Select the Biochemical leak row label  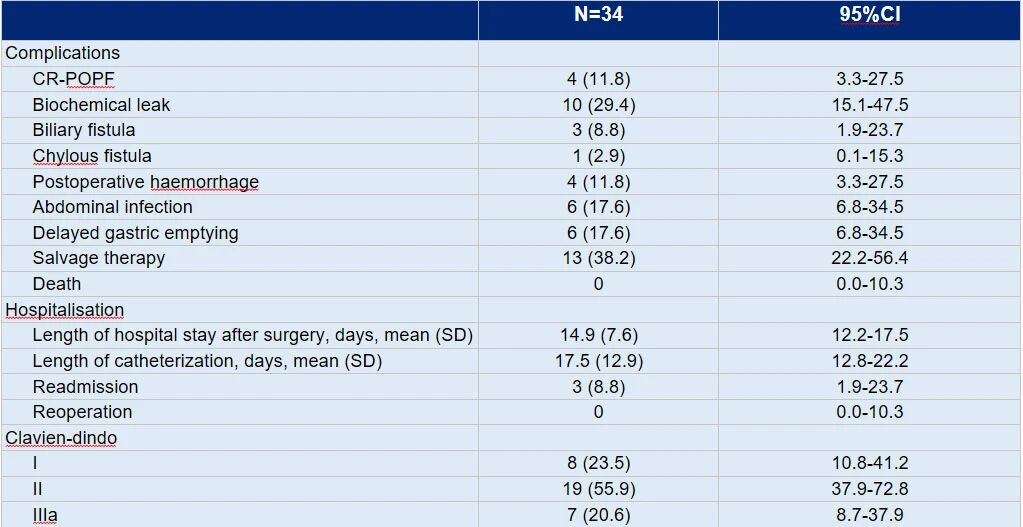tap(101, 105)
